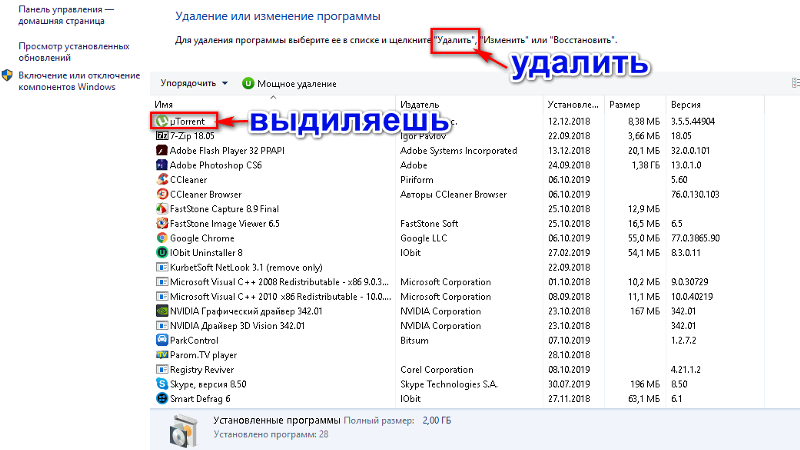Click publisher Google LLC cell
The image size is (800, 450).
(x=423, y=238)
